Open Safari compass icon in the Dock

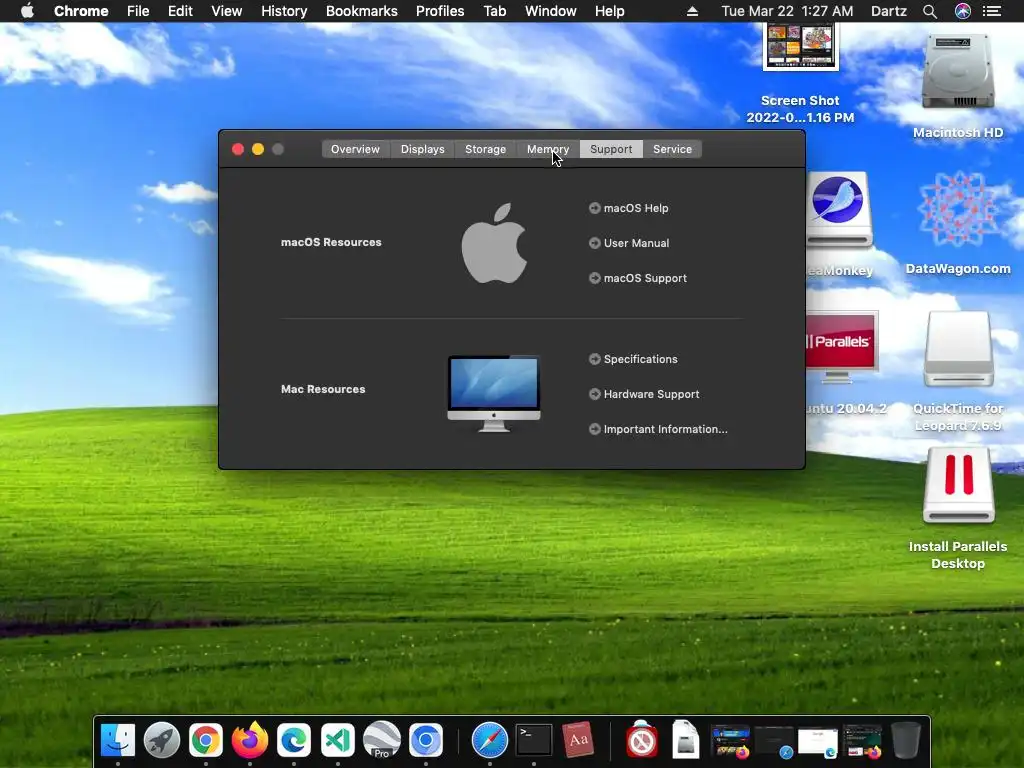tap(490, 741)
